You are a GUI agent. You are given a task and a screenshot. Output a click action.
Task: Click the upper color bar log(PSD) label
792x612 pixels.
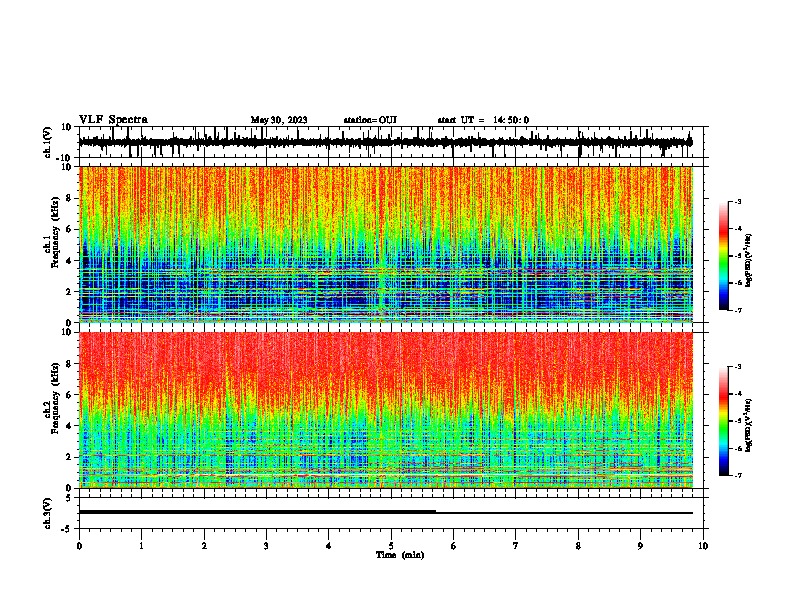(x=749, y=261)
